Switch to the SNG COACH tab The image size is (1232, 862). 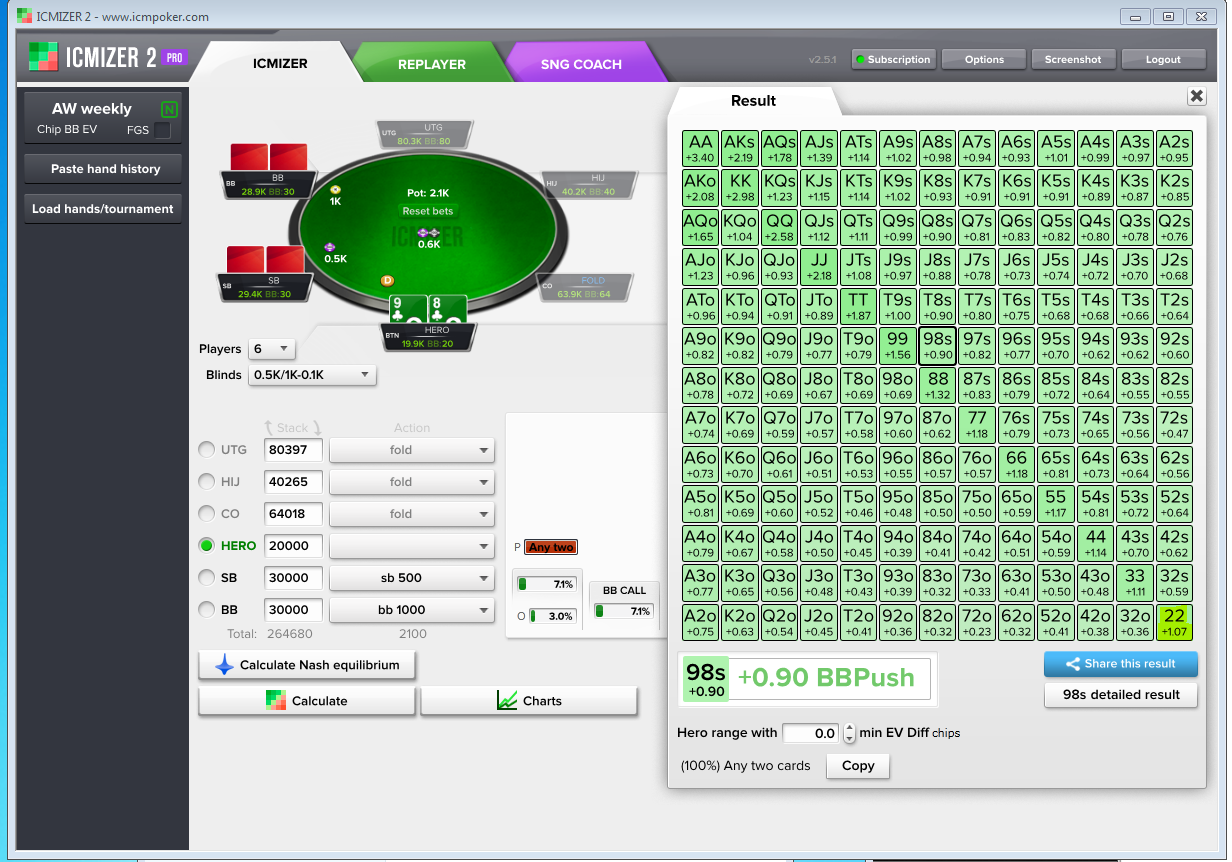[582, 63]
